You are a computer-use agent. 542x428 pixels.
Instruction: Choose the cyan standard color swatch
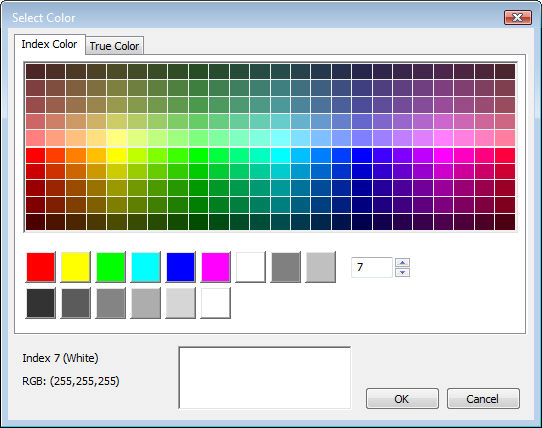coord(146,267)
